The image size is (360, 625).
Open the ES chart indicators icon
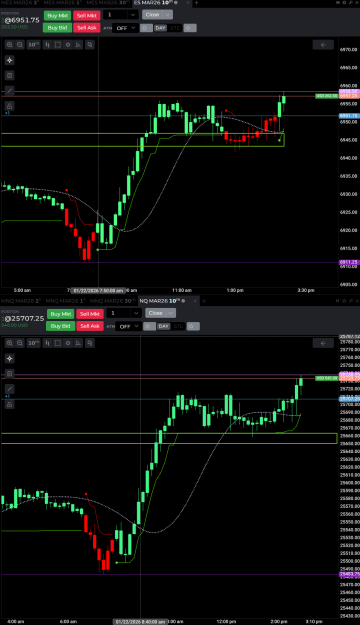(78, 45)
